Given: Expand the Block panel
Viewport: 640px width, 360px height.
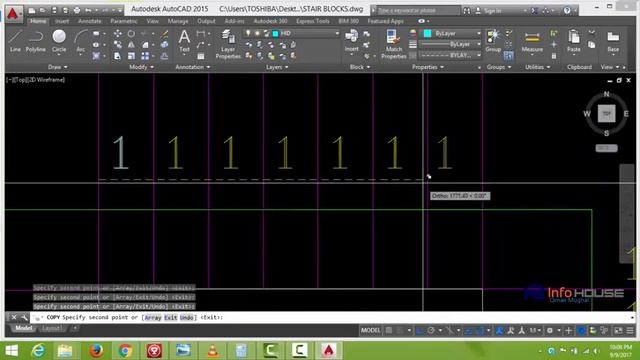Looking at the screenshot, I should [x=360, y=67].
